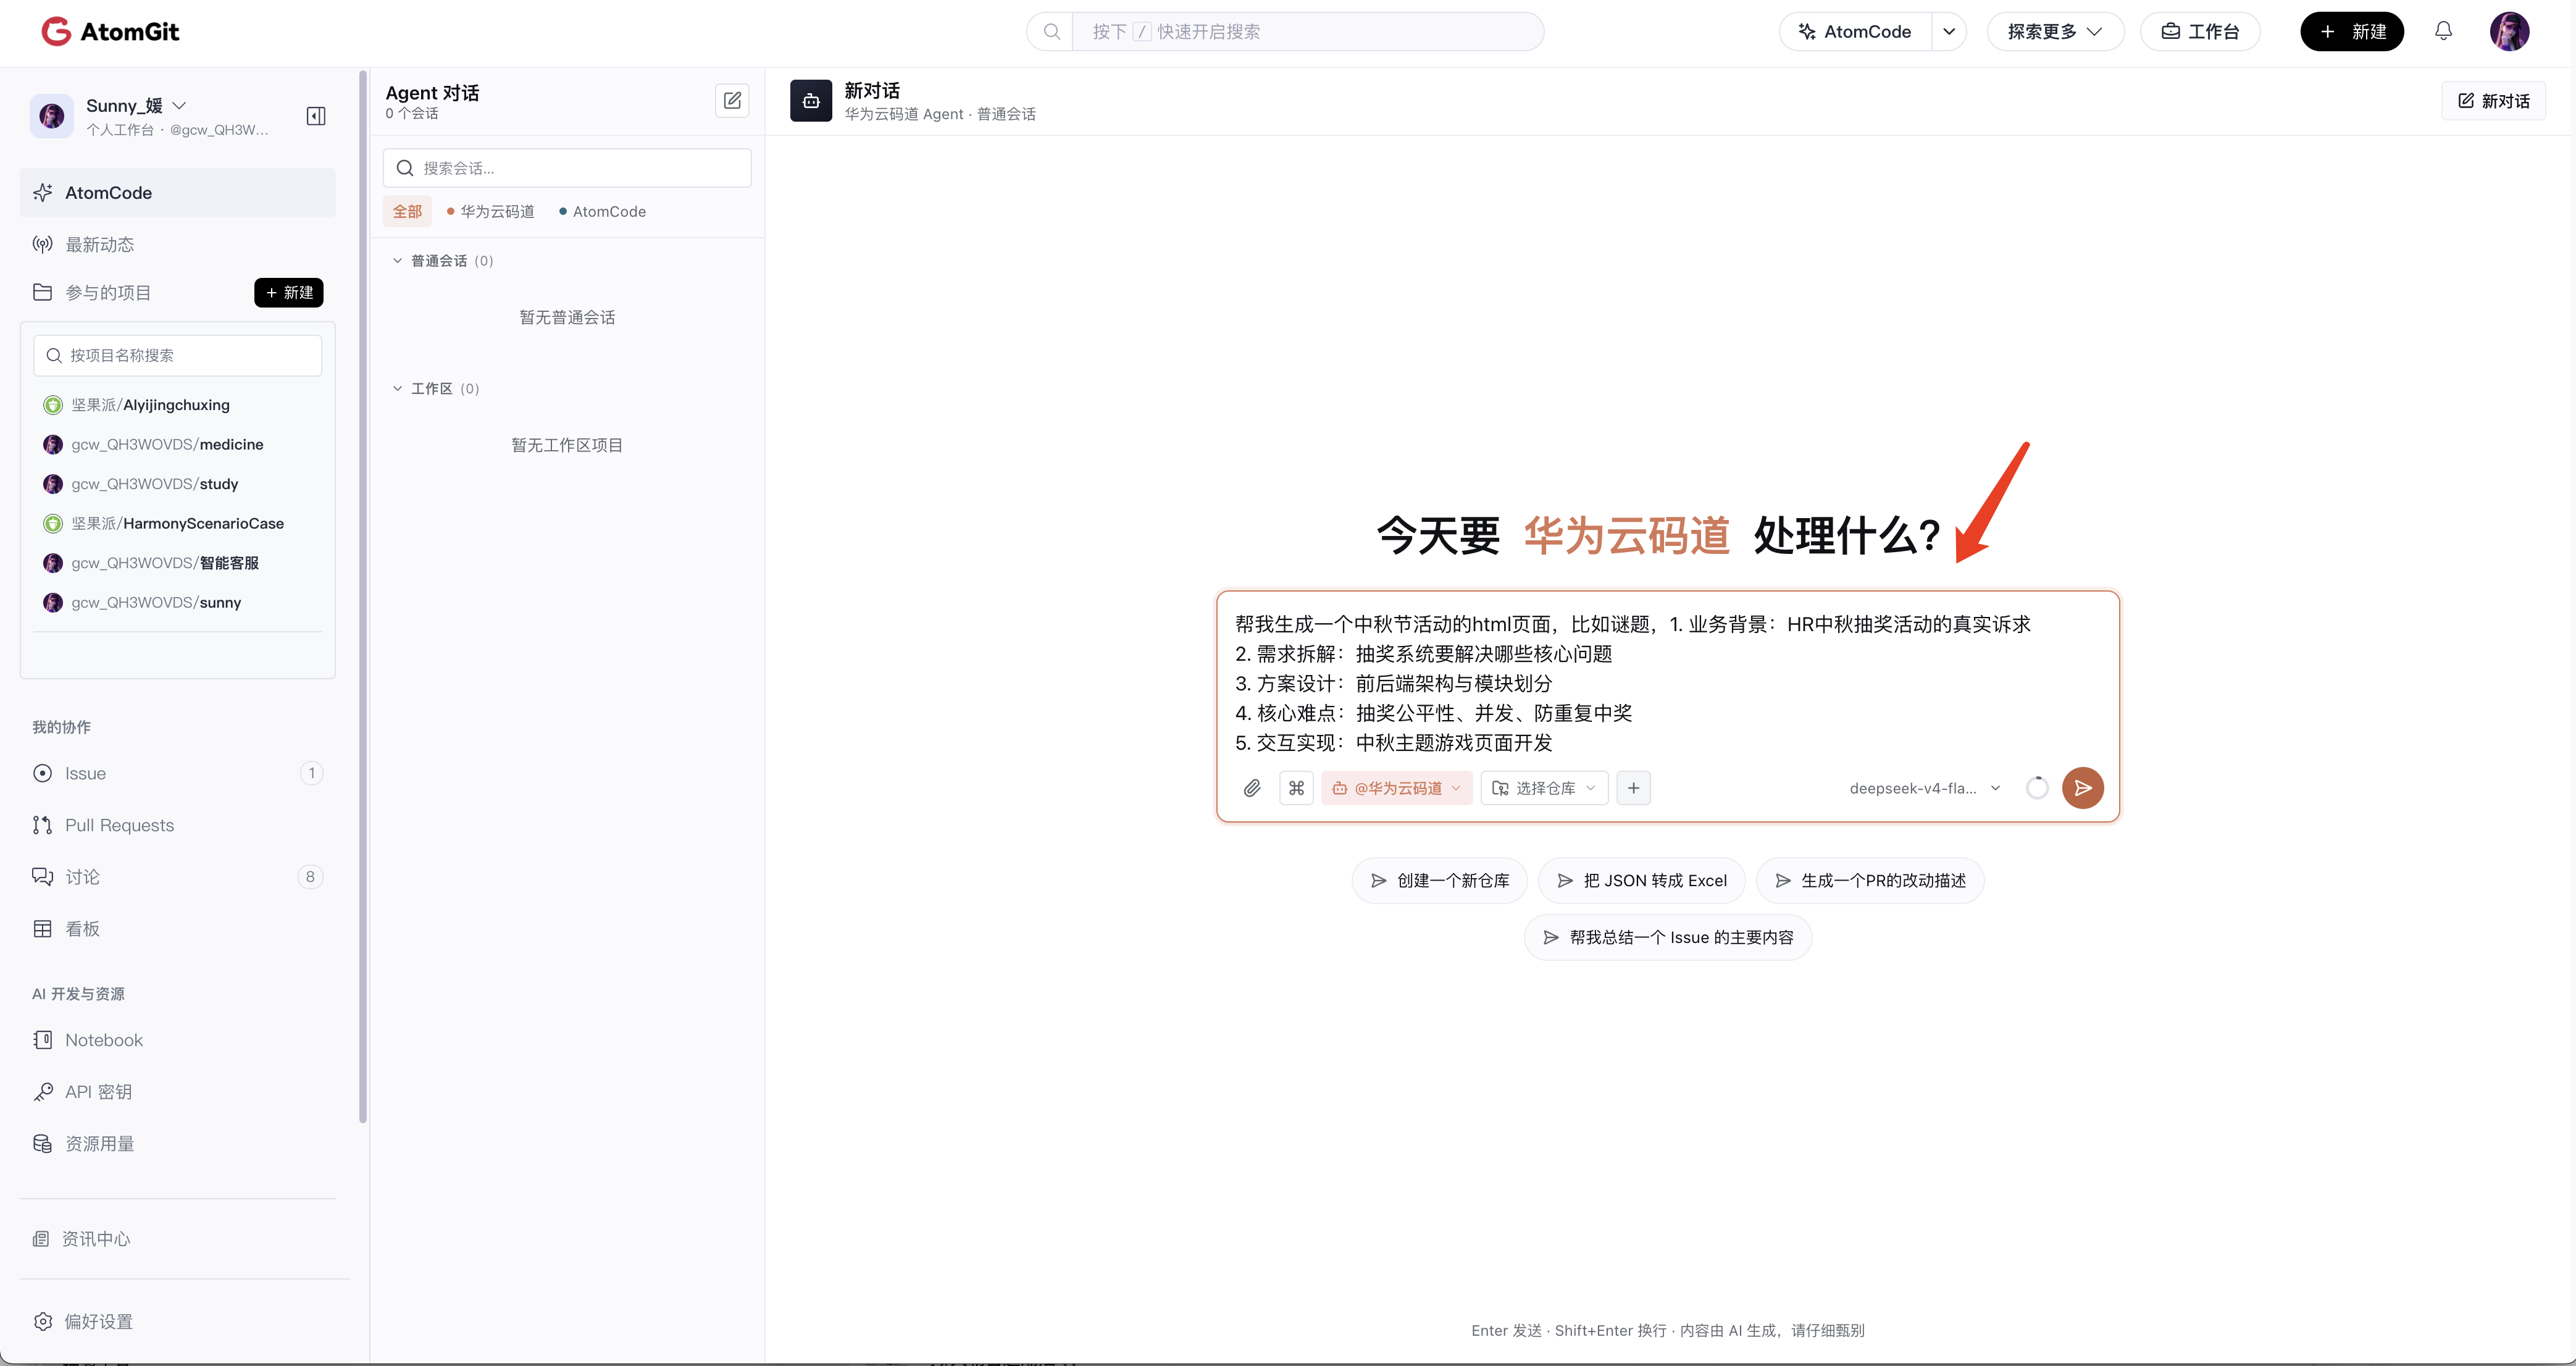The image size is (2576, 1366).
Task: Select the 全部 filter tab
Action: (x=407, y=212)
